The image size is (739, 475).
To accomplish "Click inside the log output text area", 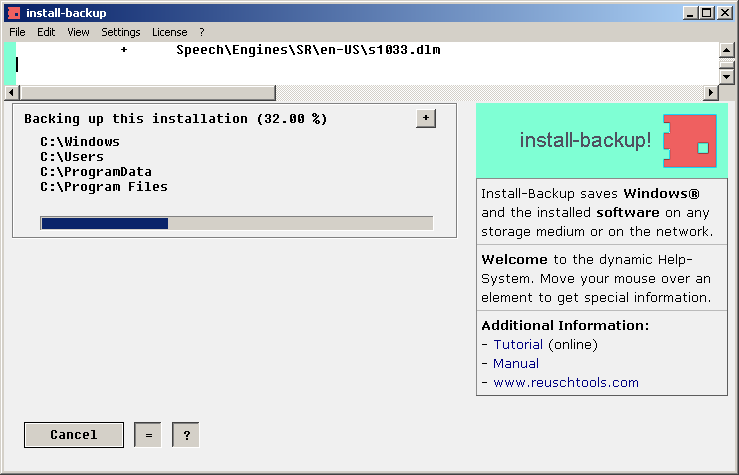I will click(360, 63).
